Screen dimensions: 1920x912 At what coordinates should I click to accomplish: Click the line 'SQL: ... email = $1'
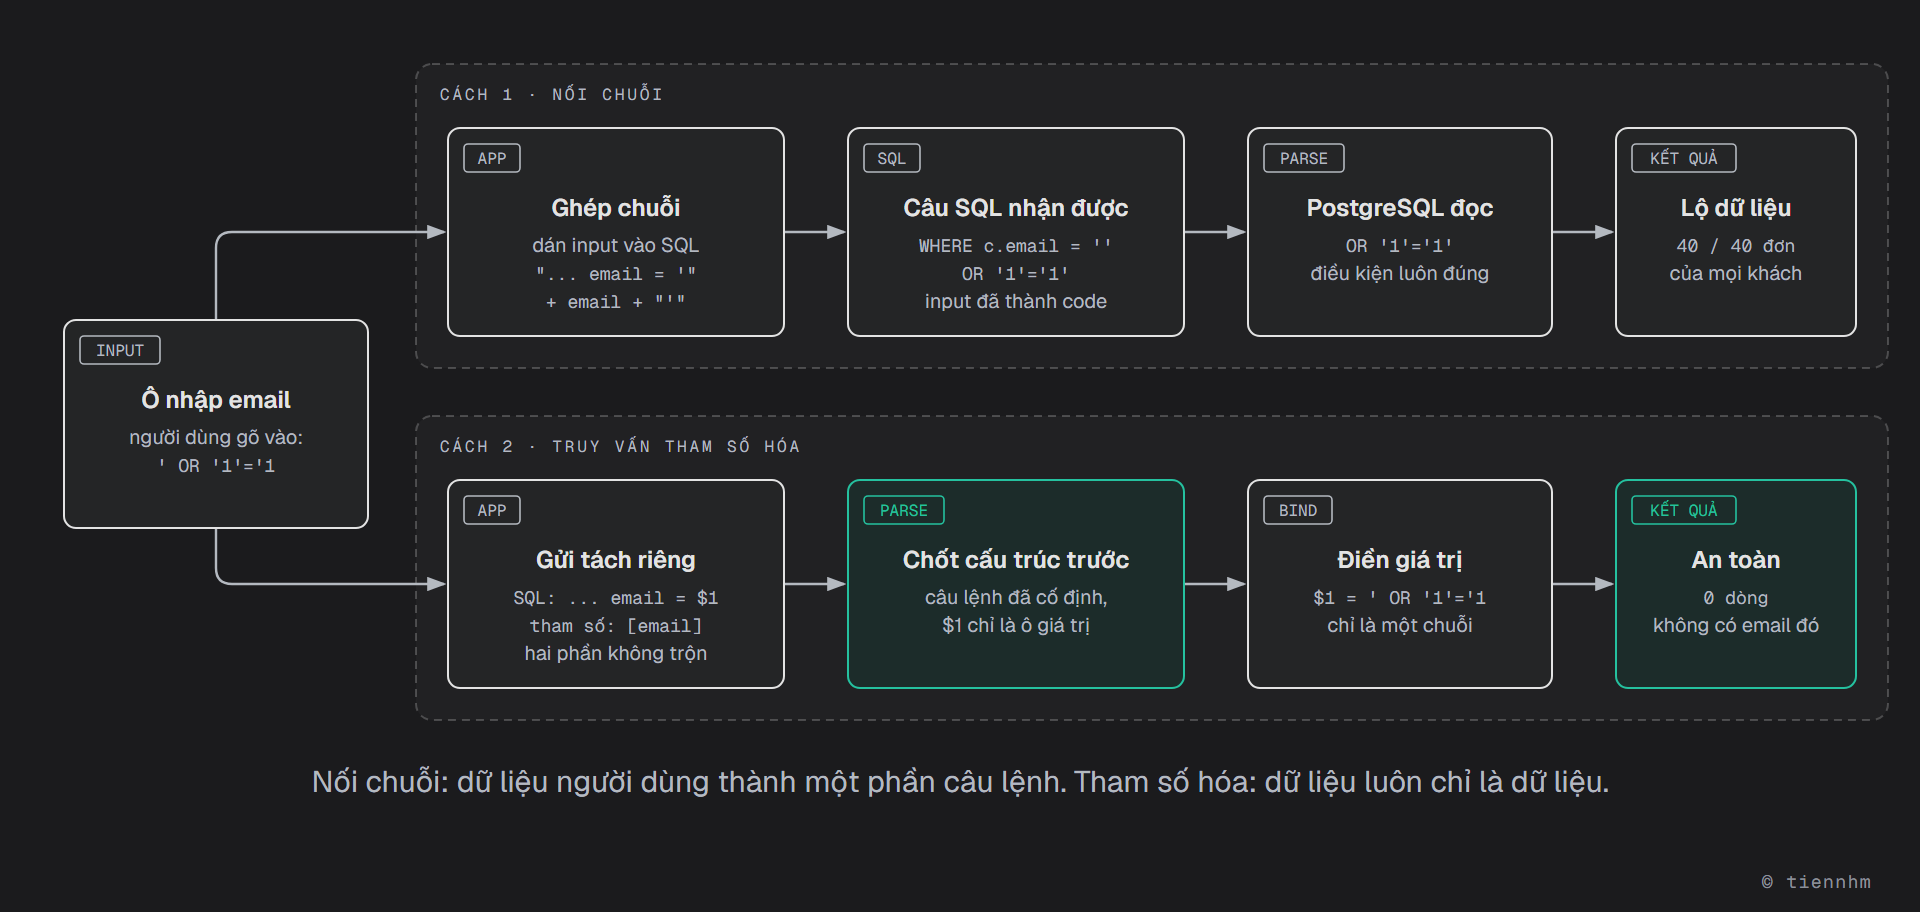coord(616,598)
